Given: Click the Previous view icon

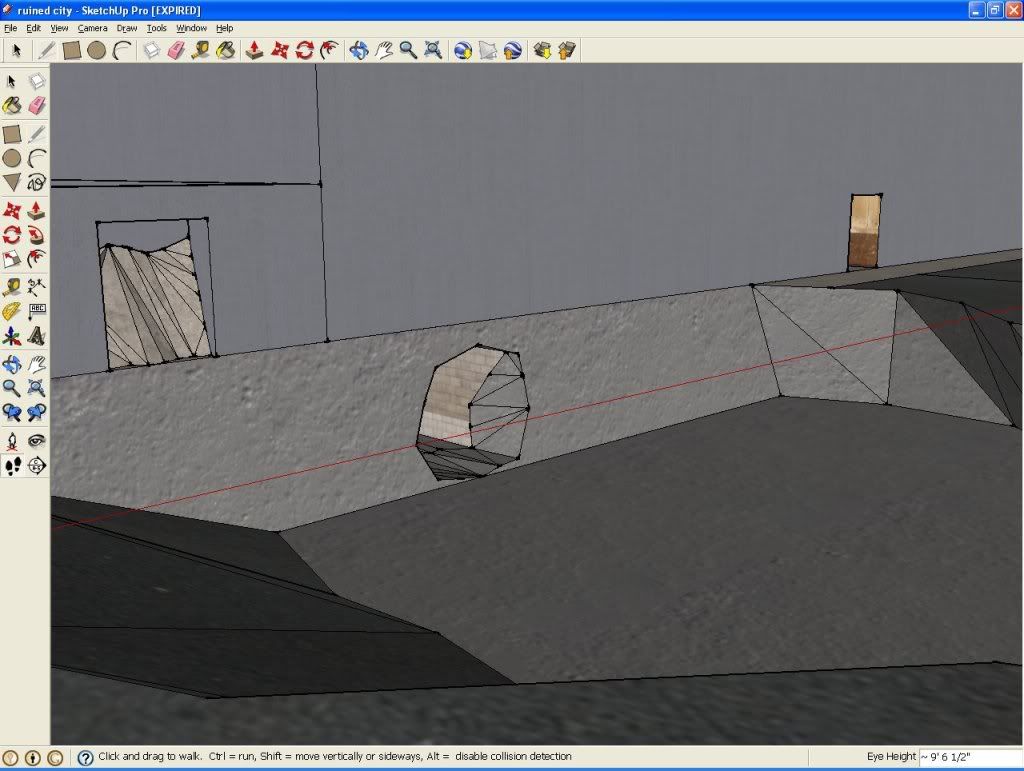Looking at the screenshot, I should click(12, 413).
